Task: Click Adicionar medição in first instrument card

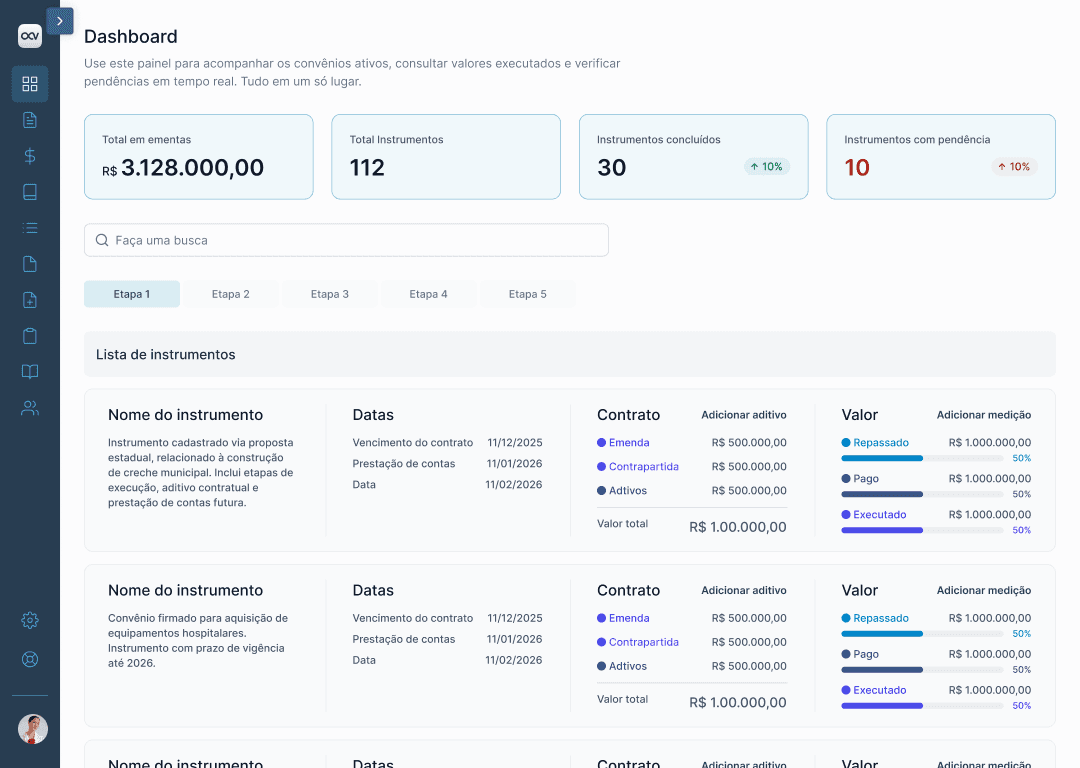Action: click(x=984, y=415)
